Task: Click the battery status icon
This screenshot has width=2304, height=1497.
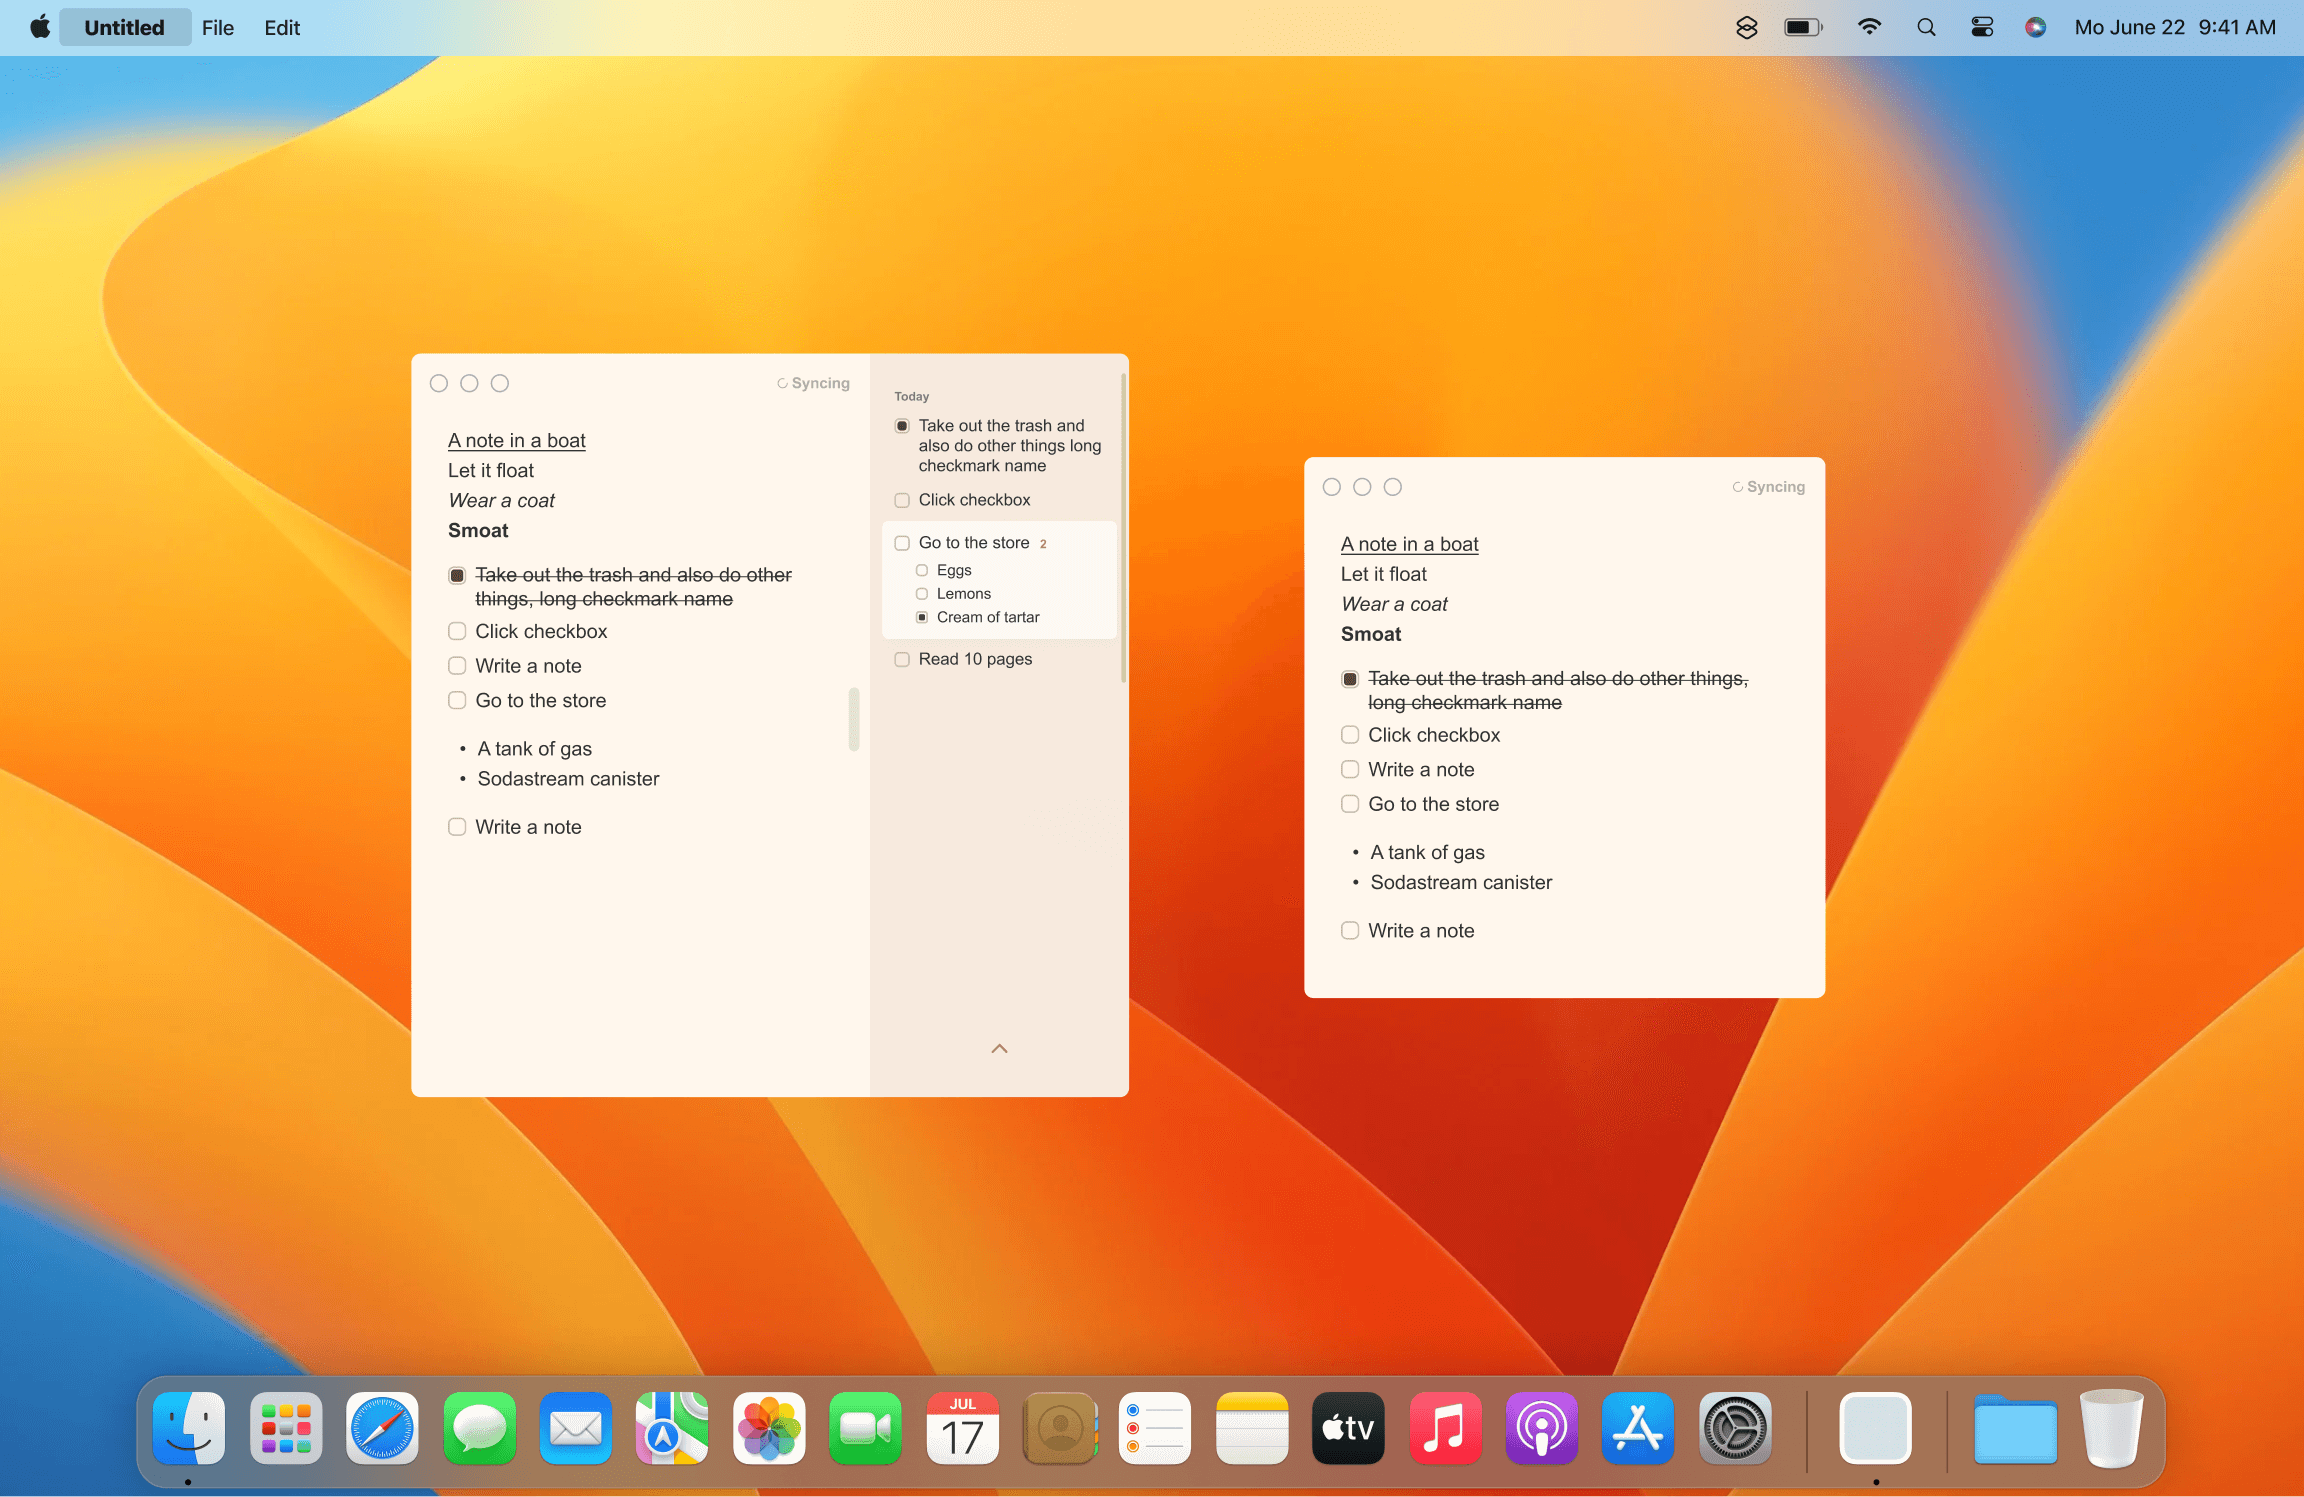Action: [x=1804, y=27]
